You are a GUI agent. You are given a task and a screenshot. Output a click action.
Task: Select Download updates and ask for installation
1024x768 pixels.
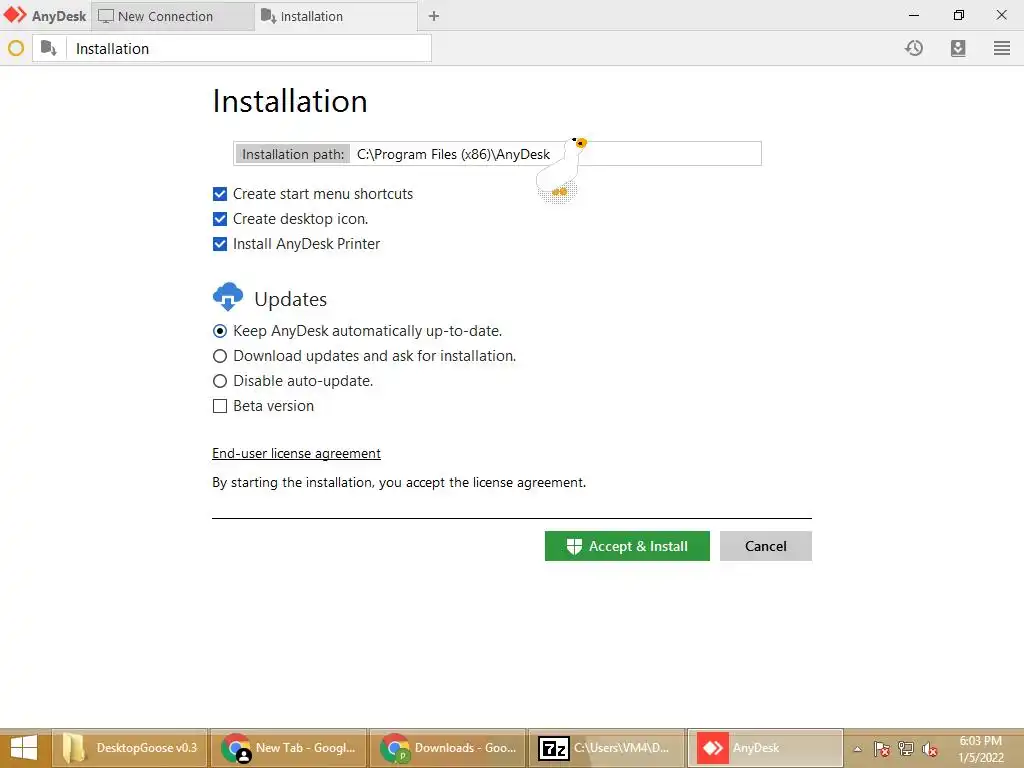coord(220,356)
